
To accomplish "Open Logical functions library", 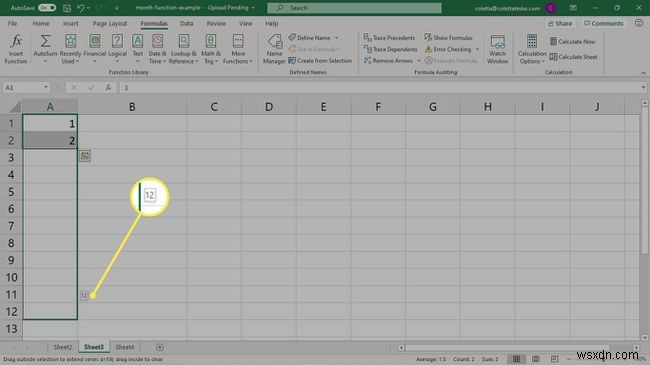I will coord(117,49).
